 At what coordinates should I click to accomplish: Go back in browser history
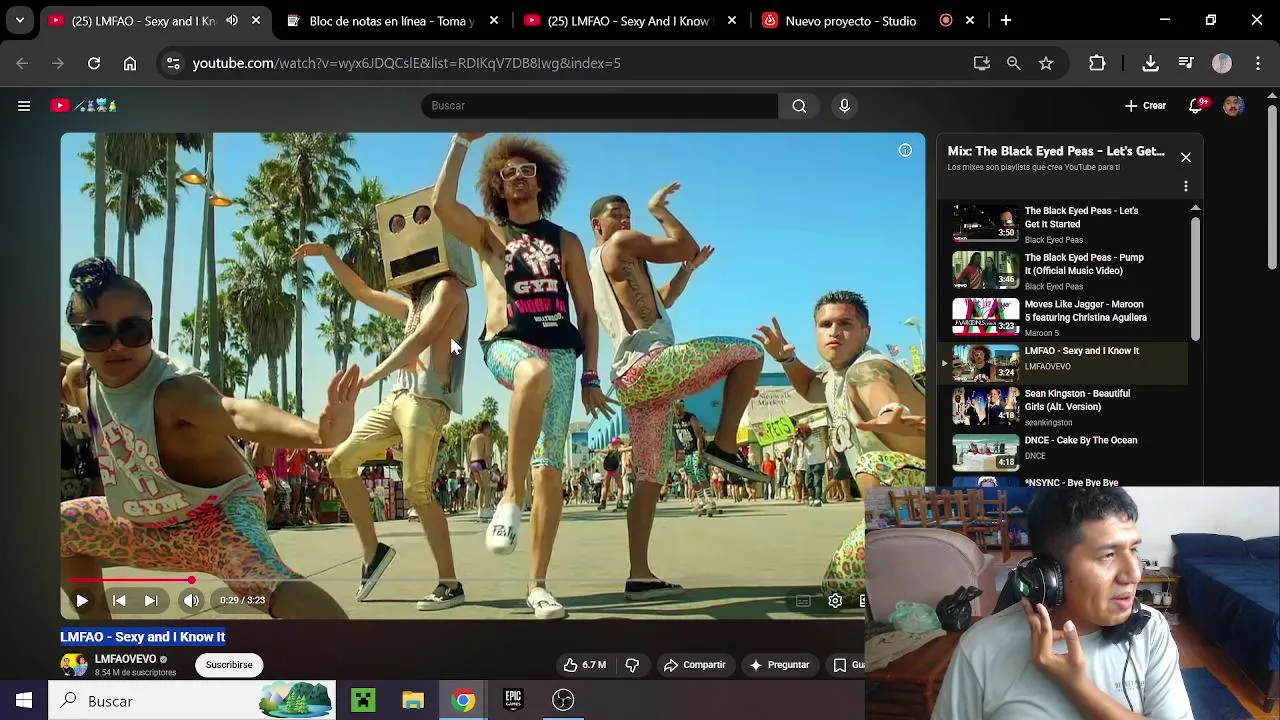22,63
